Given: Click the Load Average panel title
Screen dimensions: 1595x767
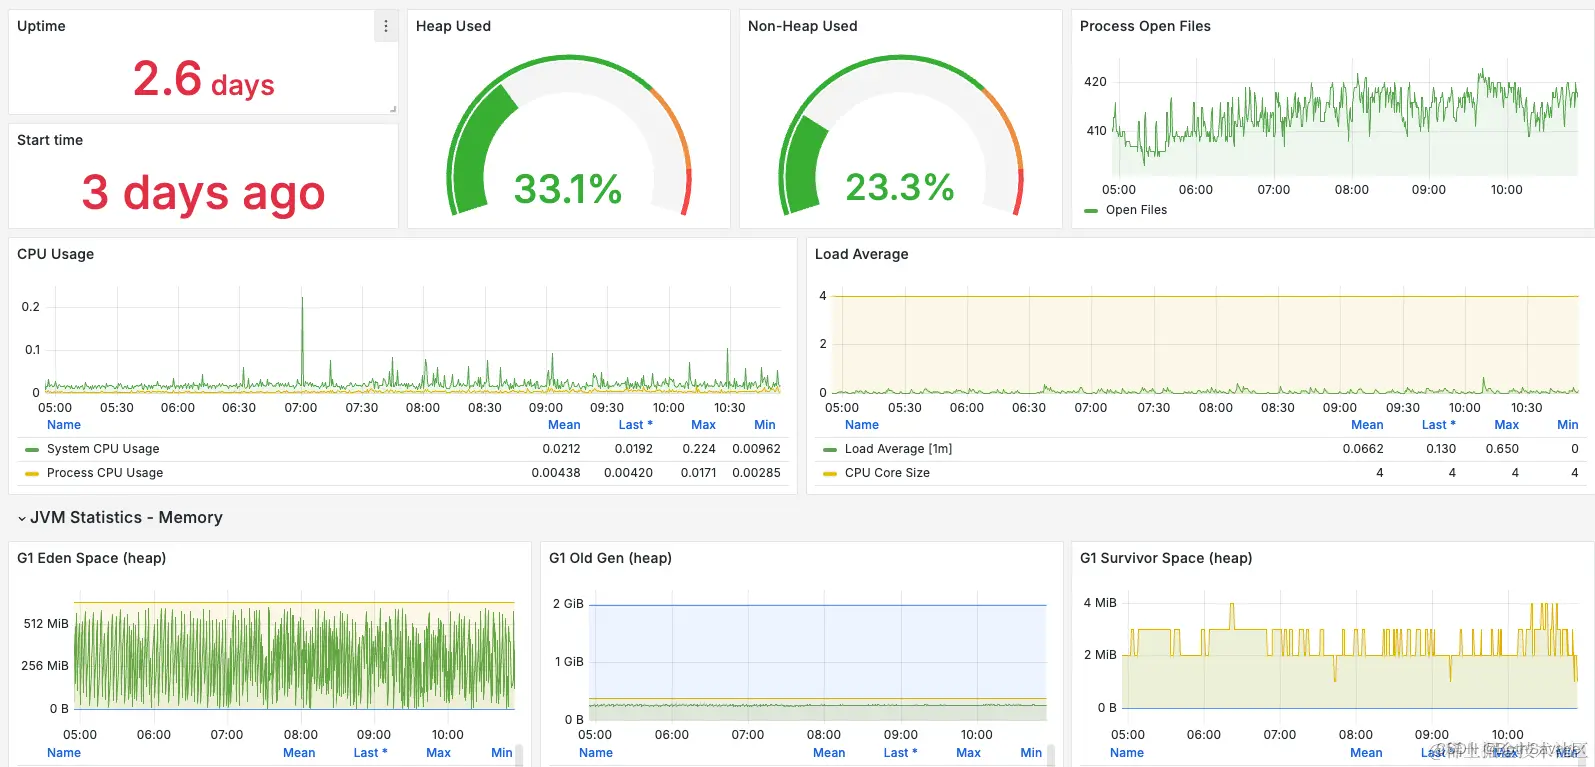Looking at the screenshot, I should (x=861, y=254).
